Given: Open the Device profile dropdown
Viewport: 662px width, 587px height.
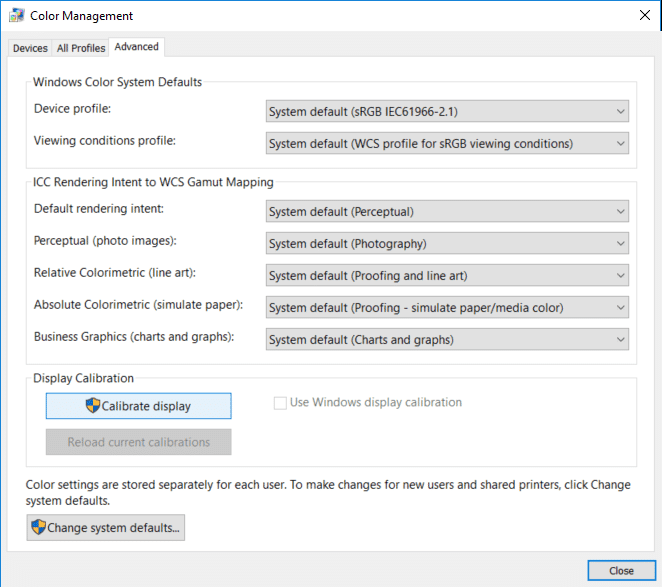Looking at the screenshot, I should [447, 111].
